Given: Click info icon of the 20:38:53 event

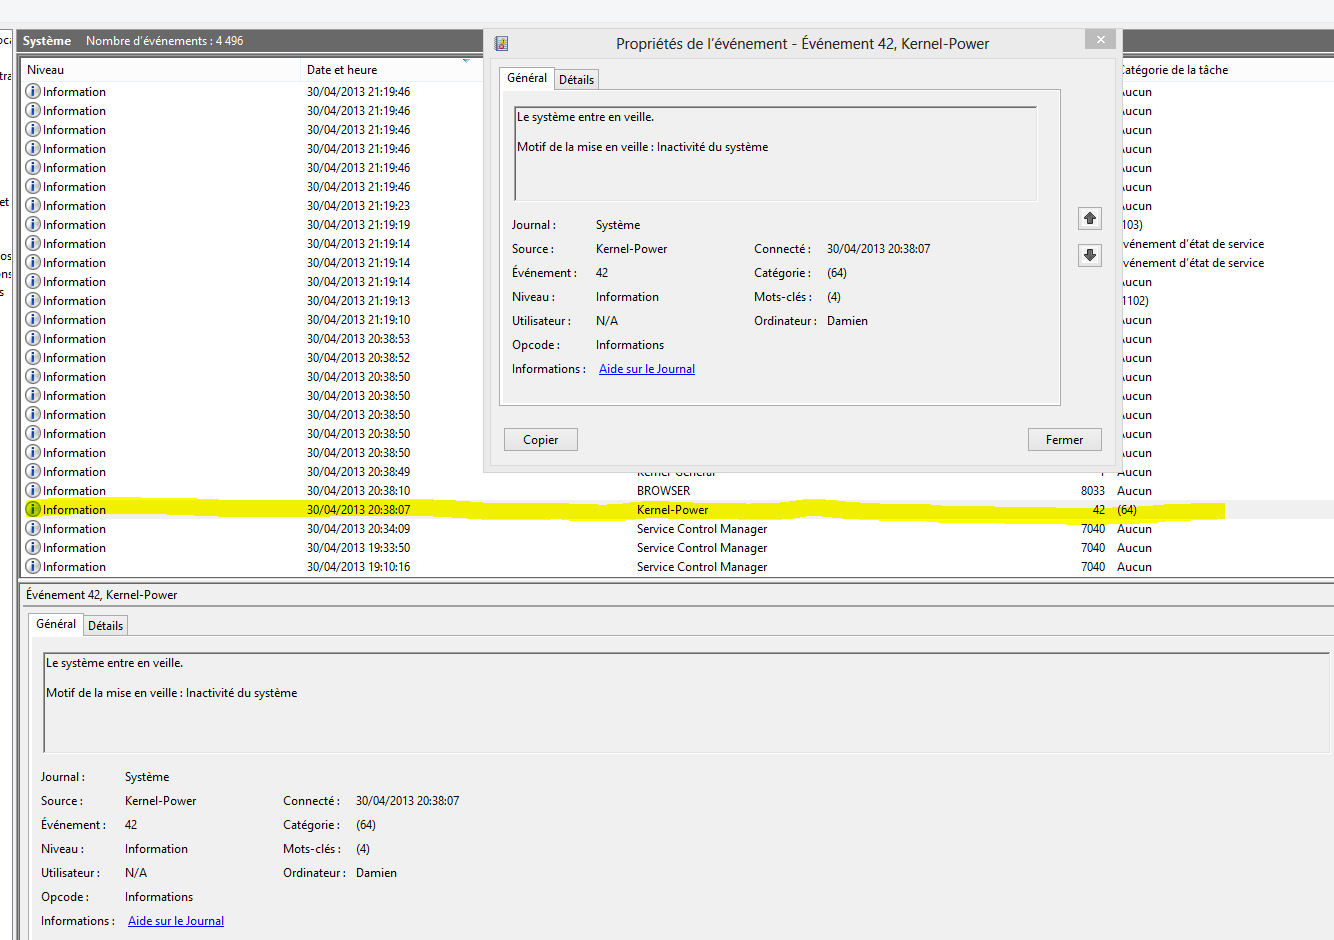Looking at the screenshot, I should point(33,339).
